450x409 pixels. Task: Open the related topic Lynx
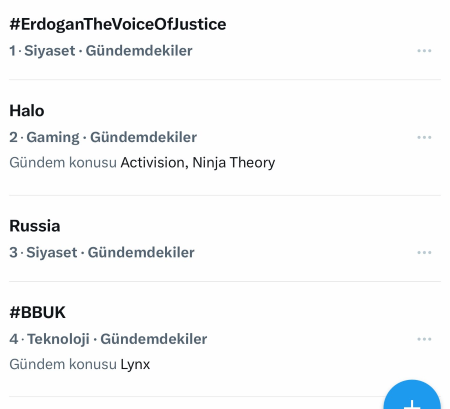[x=135, y=364]
